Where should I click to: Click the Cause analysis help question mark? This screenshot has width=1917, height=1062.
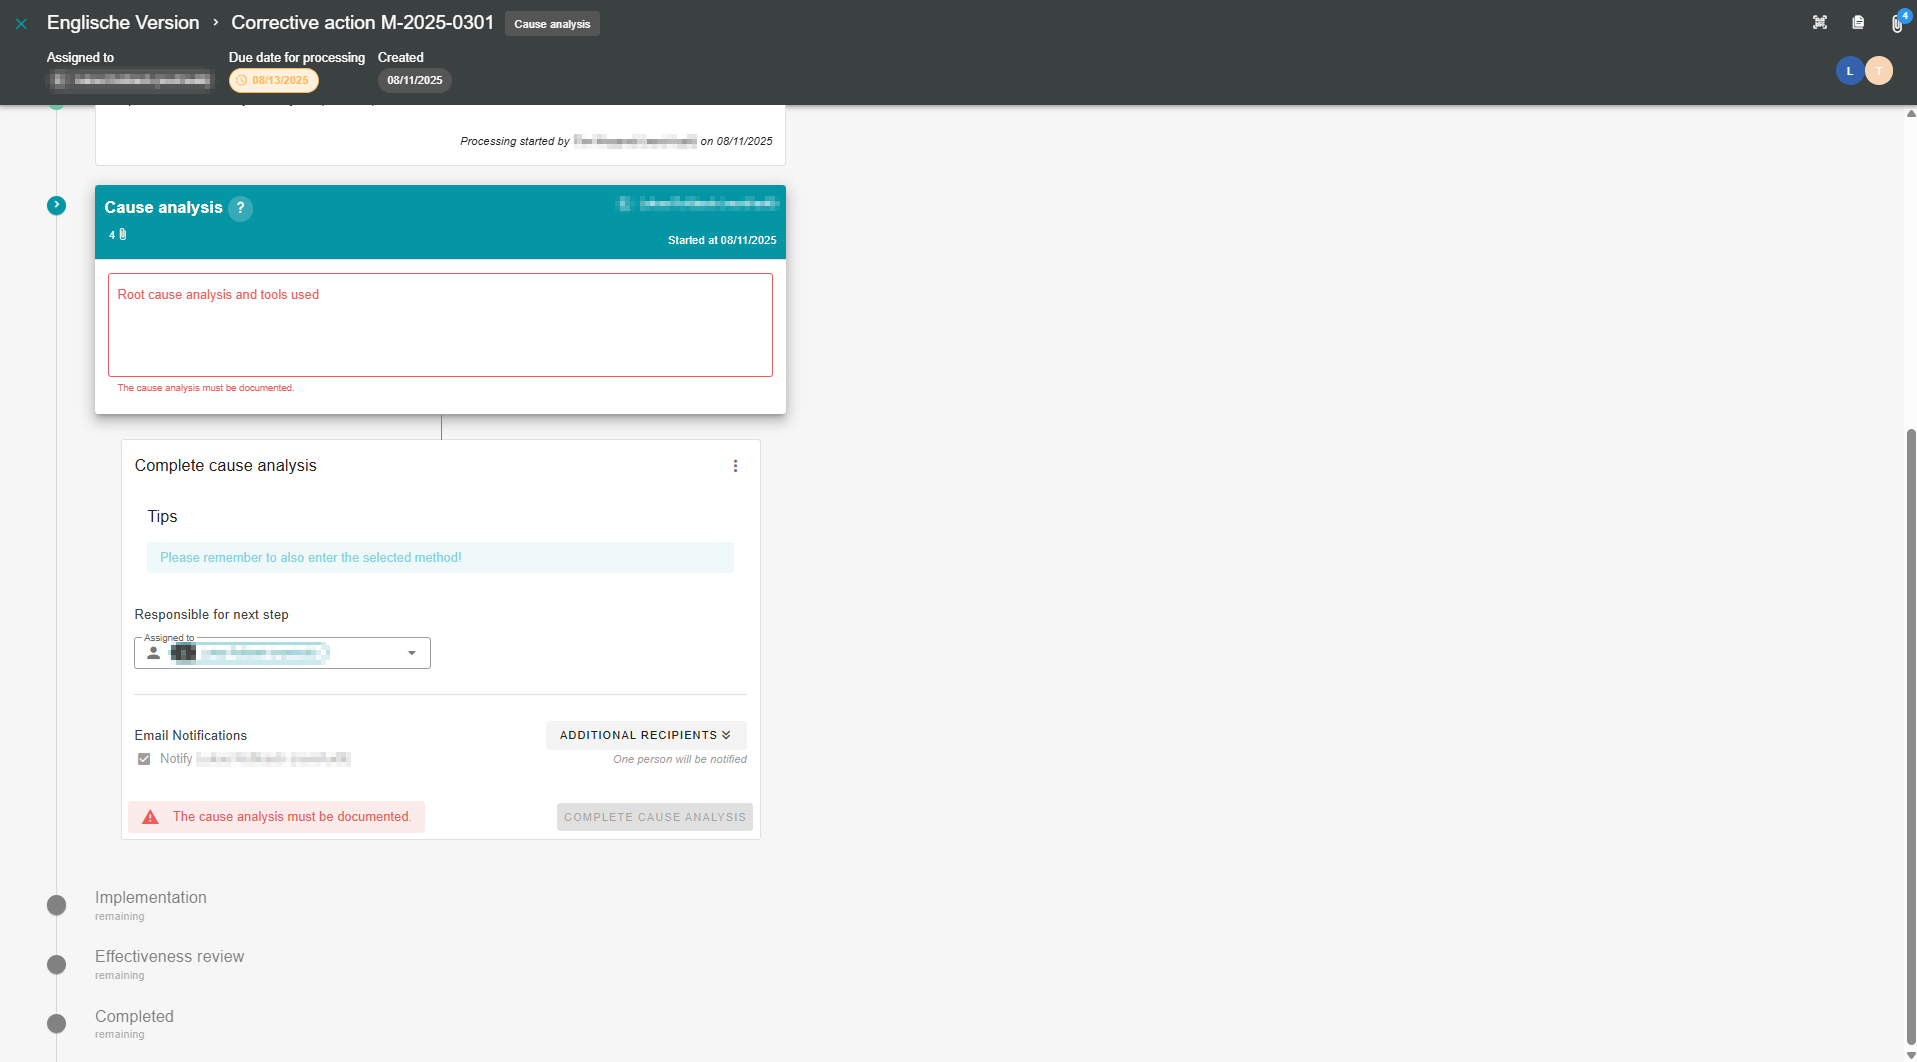(240, 208)
